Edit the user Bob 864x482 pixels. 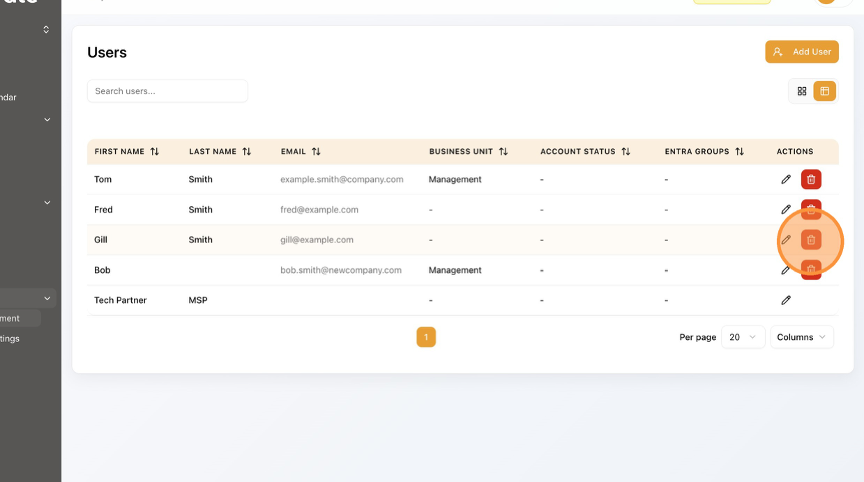786,270
